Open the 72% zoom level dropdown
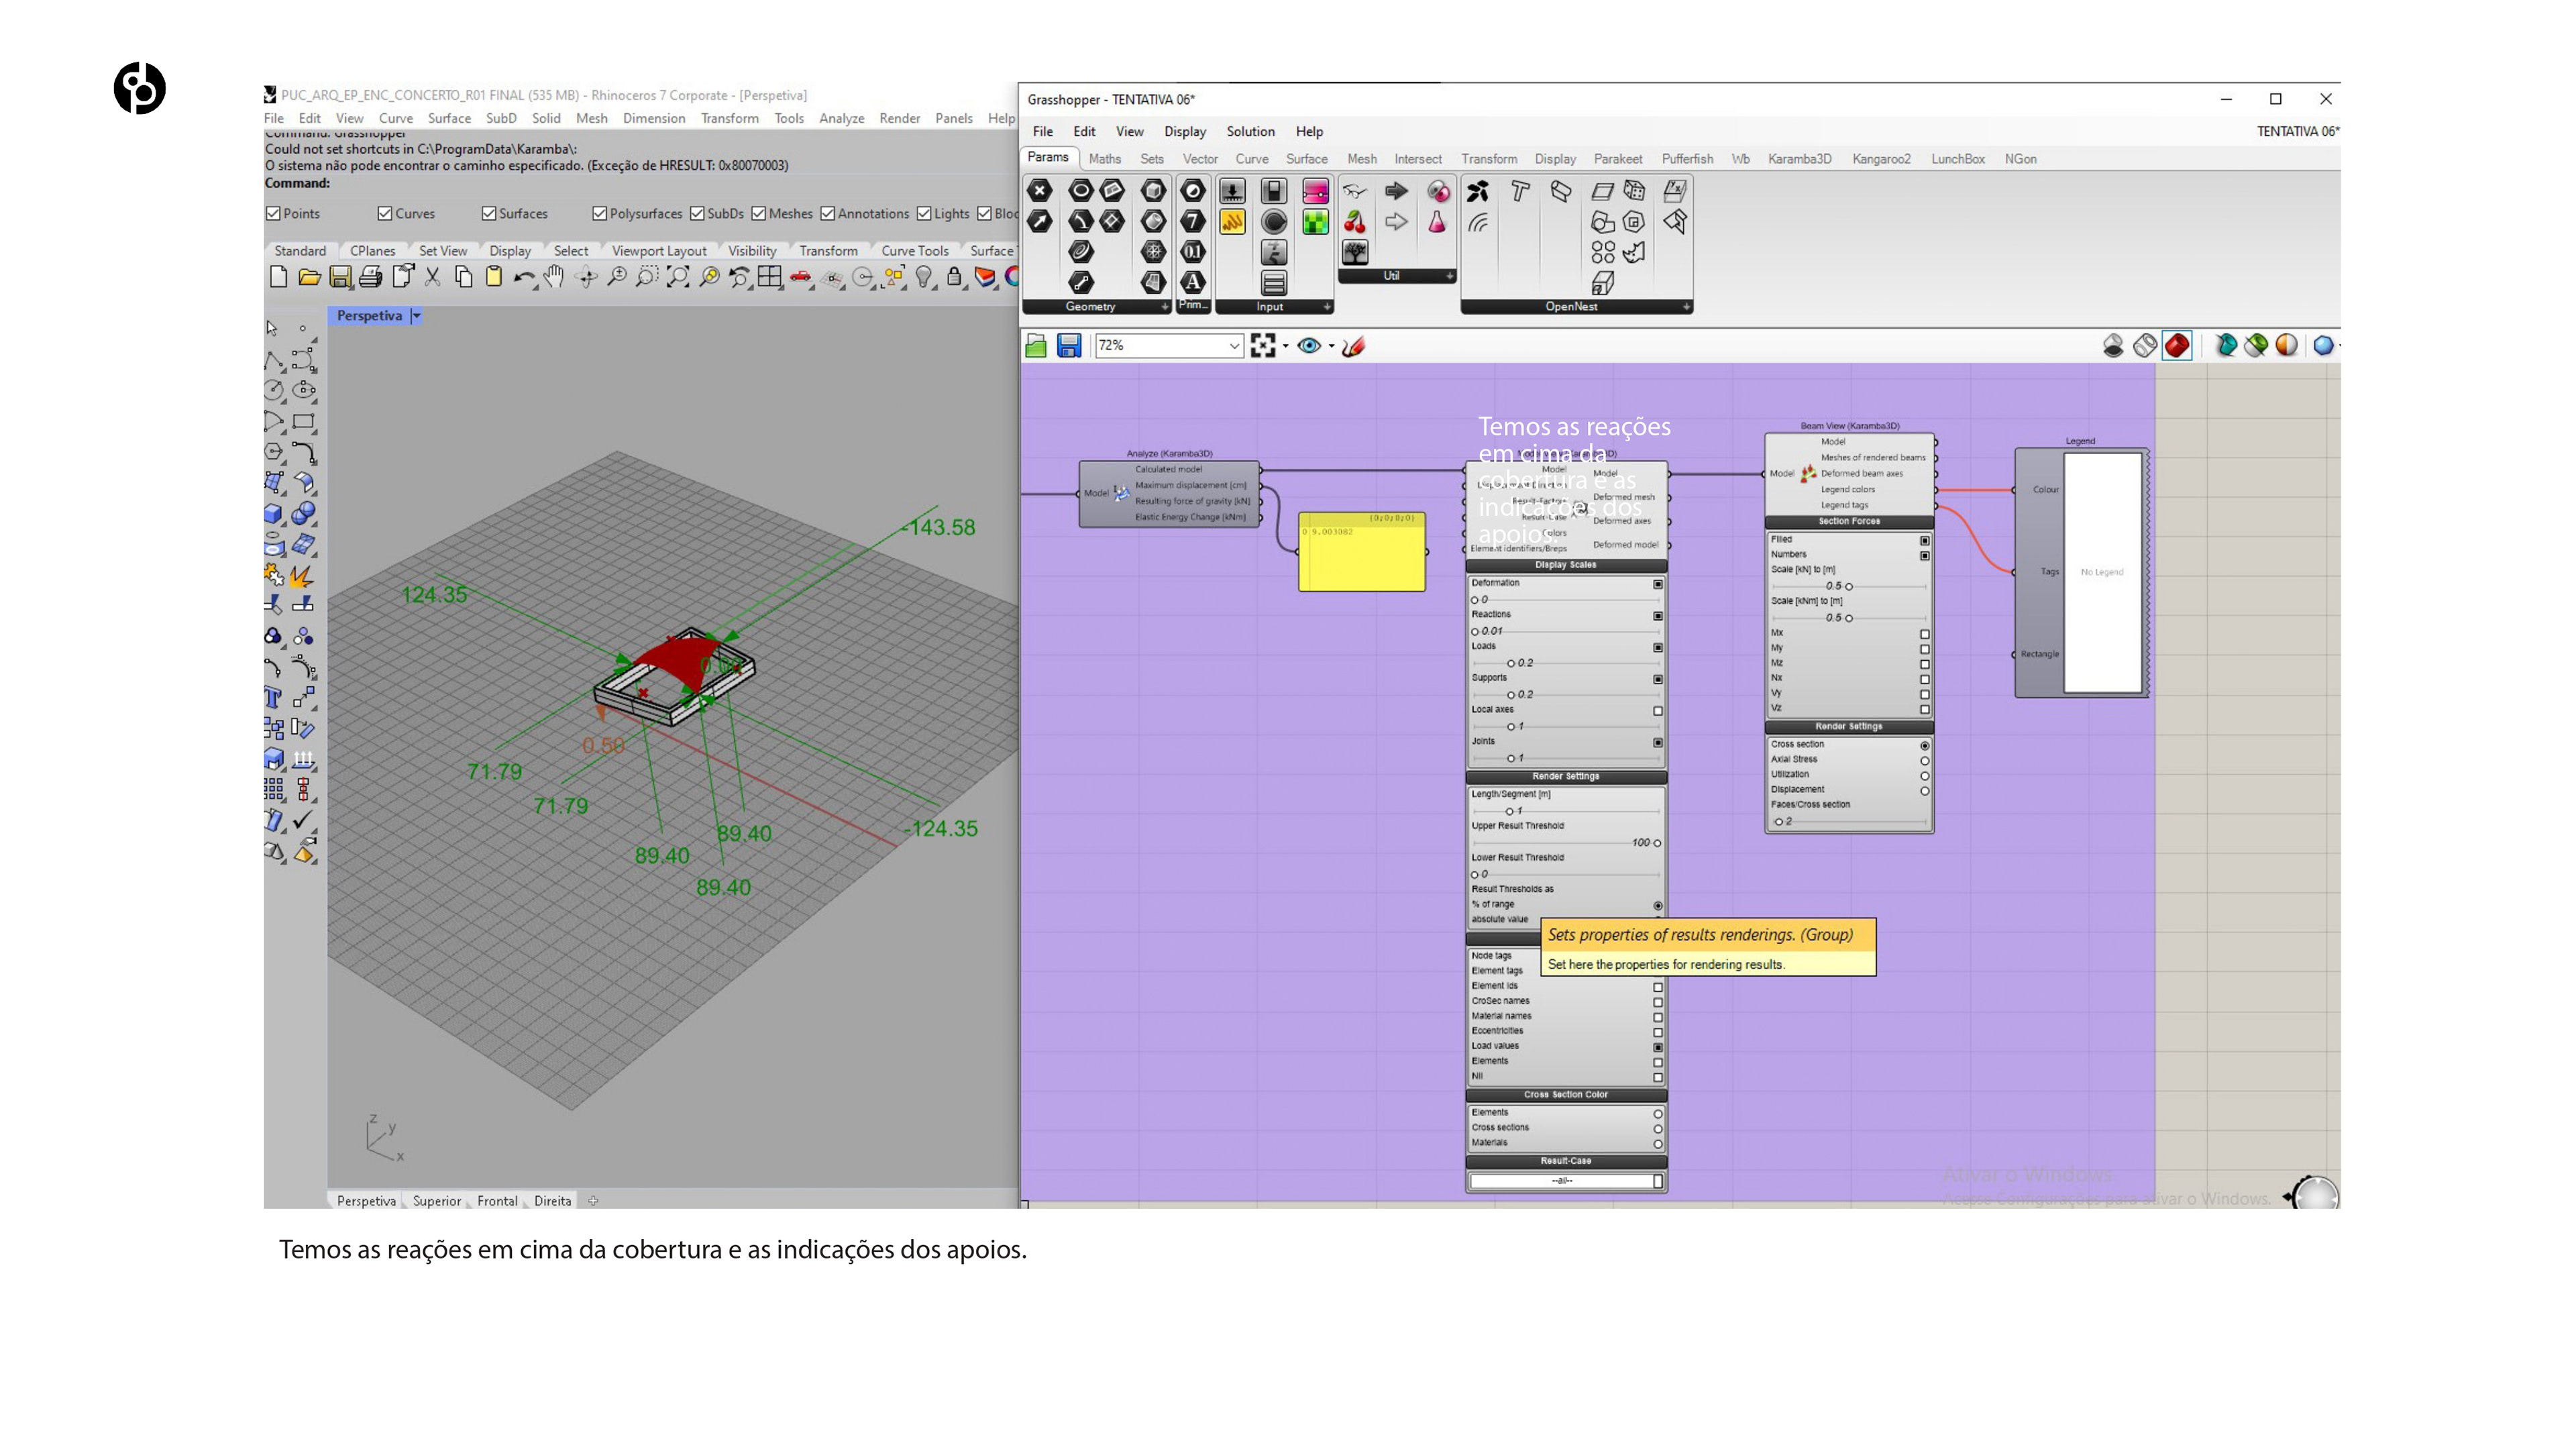Viewport: 2576px width, 1449px height. point(1234,346)
